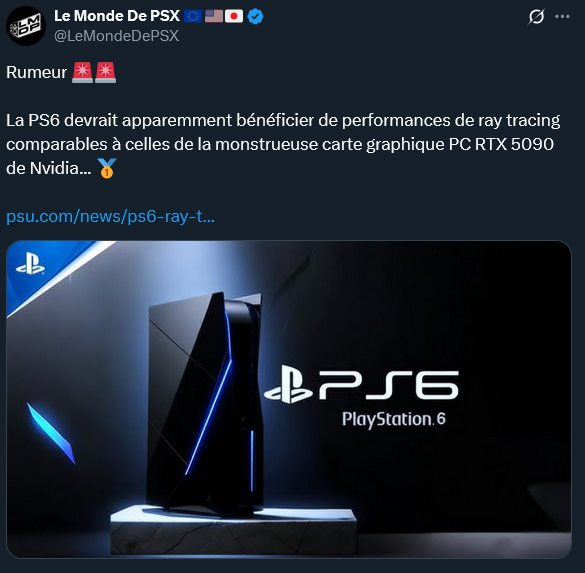Click the second red siren emoji
The image size is (585, 573).
click(105, 72)
